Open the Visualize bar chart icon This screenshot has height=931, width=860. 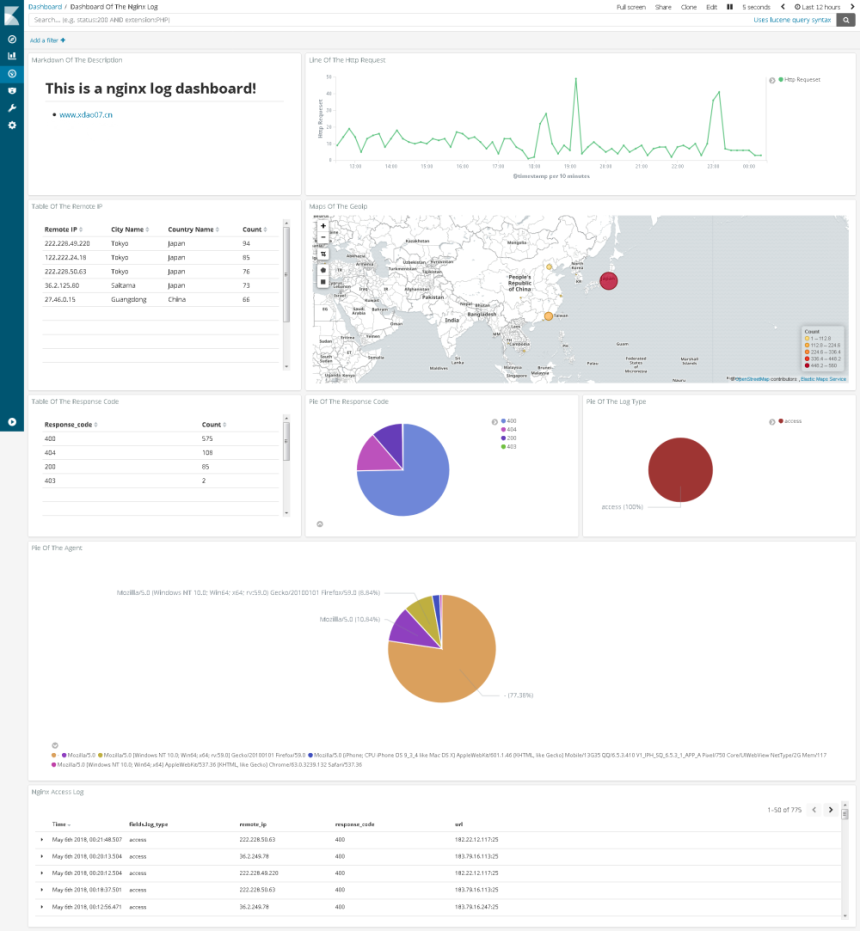tap(12, 56)
